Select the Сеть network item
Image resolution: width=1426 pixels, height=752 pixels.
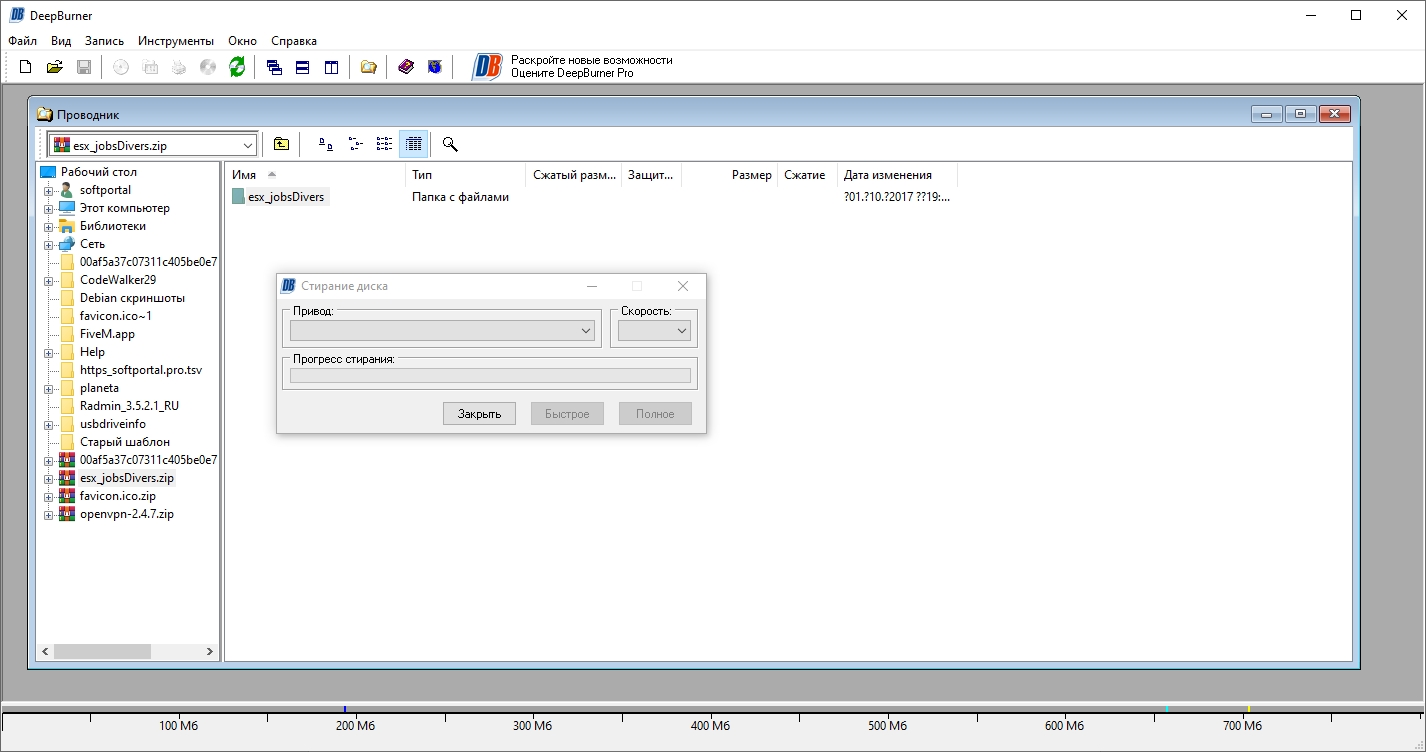pos(92,244)
